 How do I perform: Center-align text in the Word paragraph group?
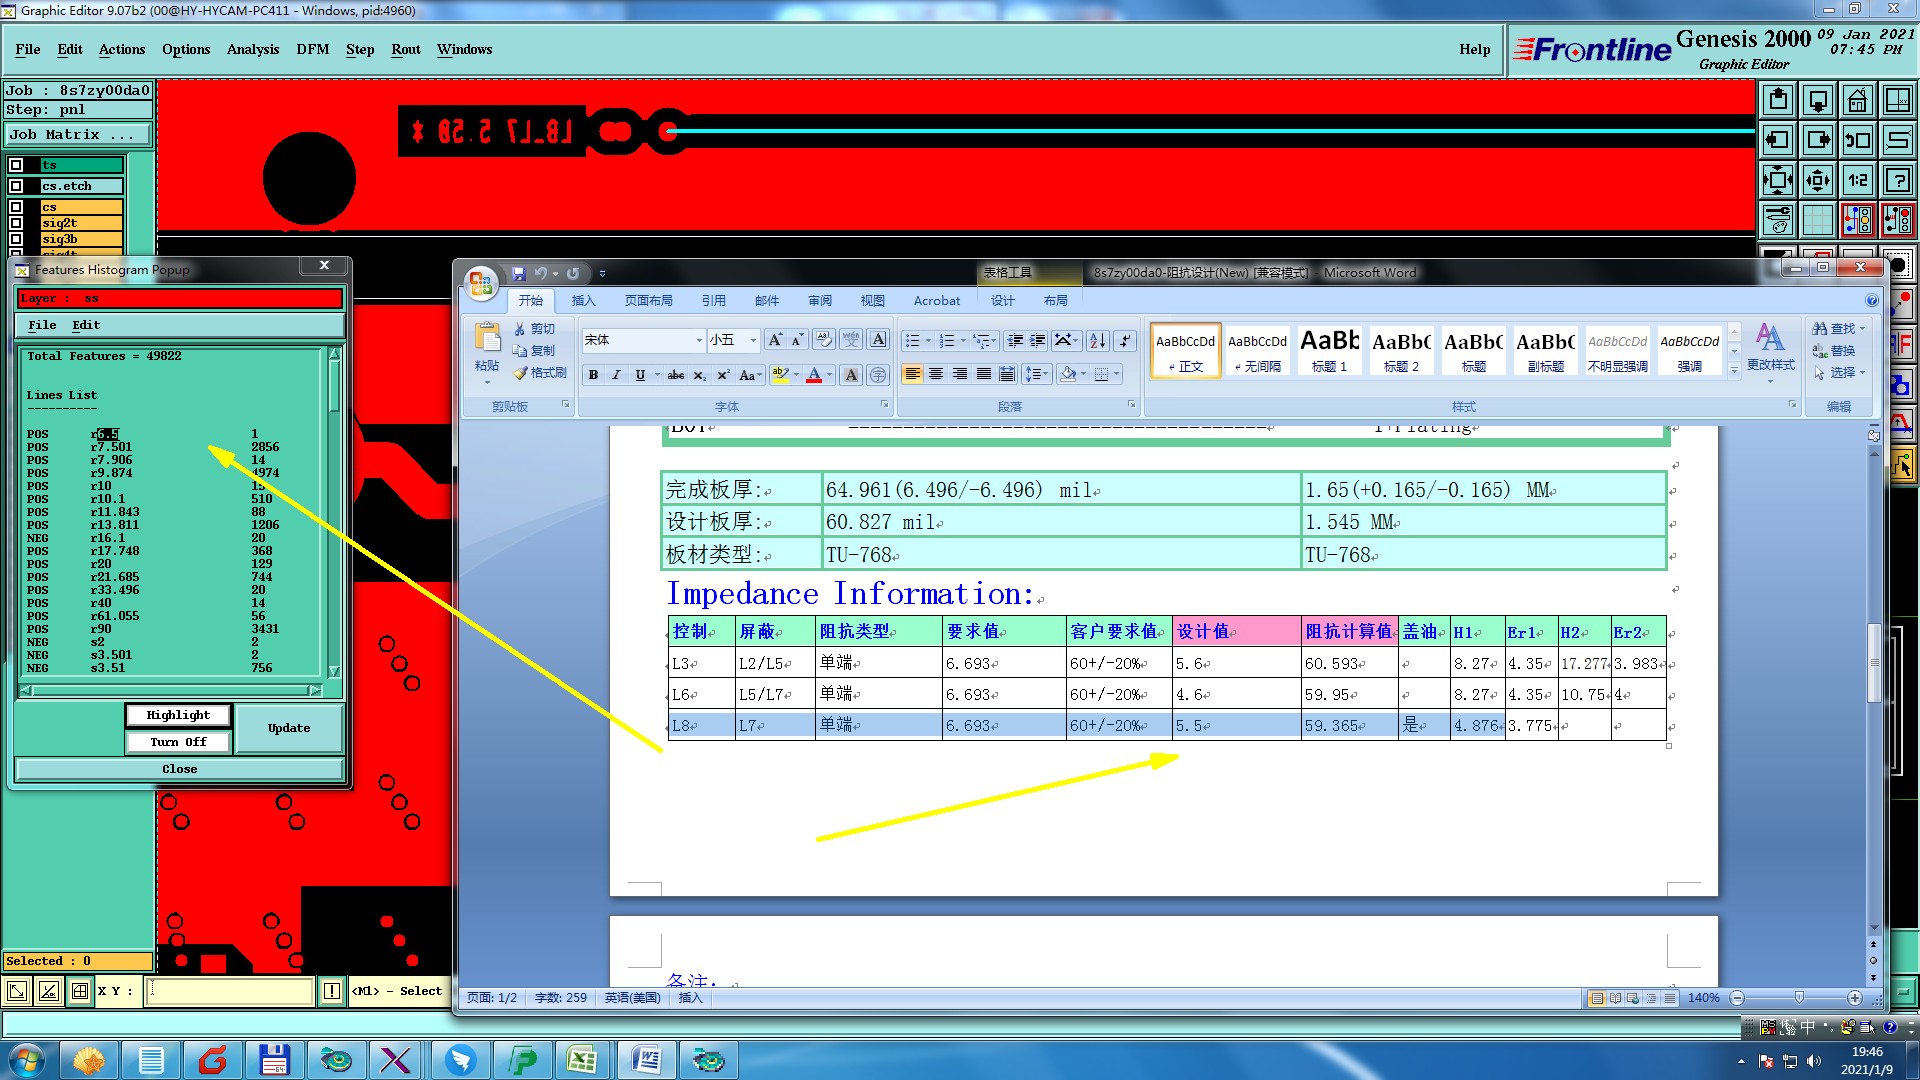pyautogui.click(x=936, y=374)
